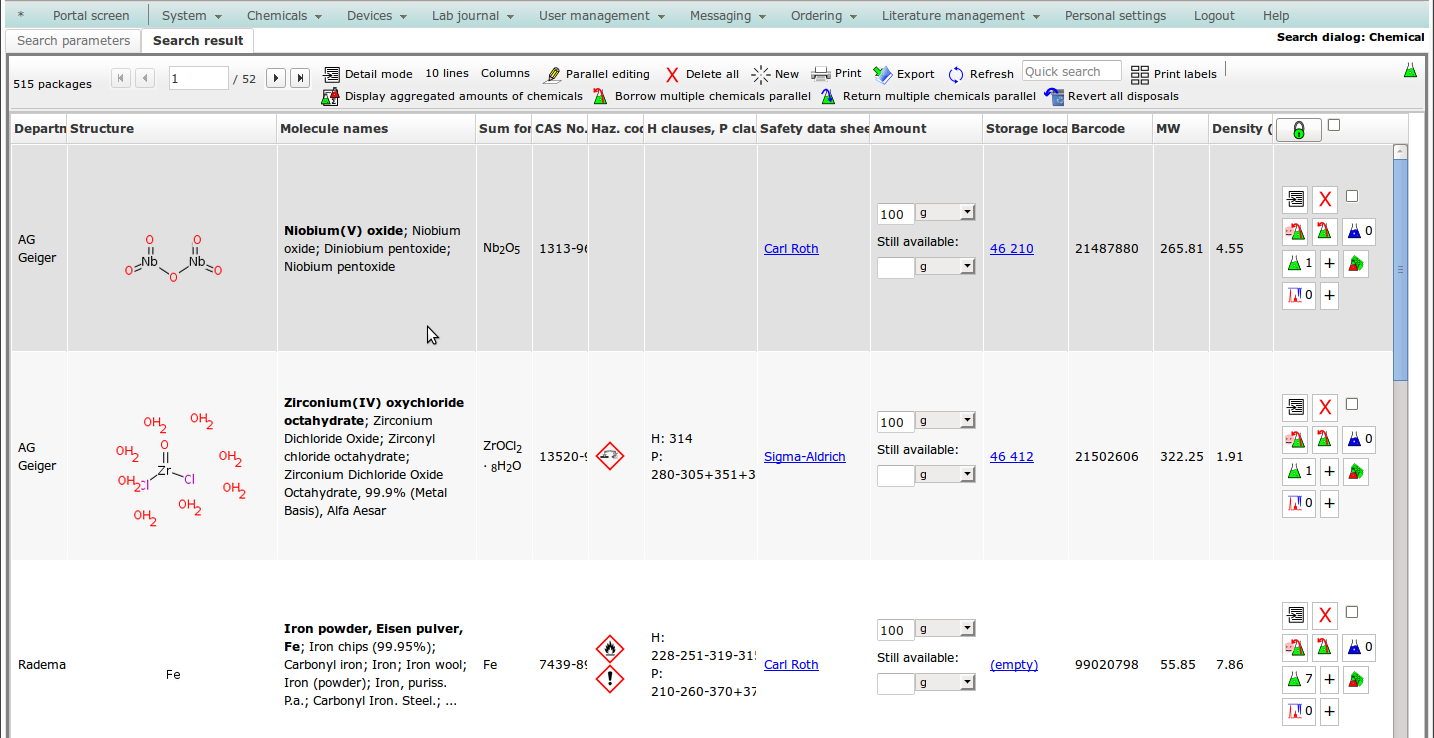The image size is (1434, 738).
Task: Follow the storage location link 46 210
Action: click(x=1011, y=249)
